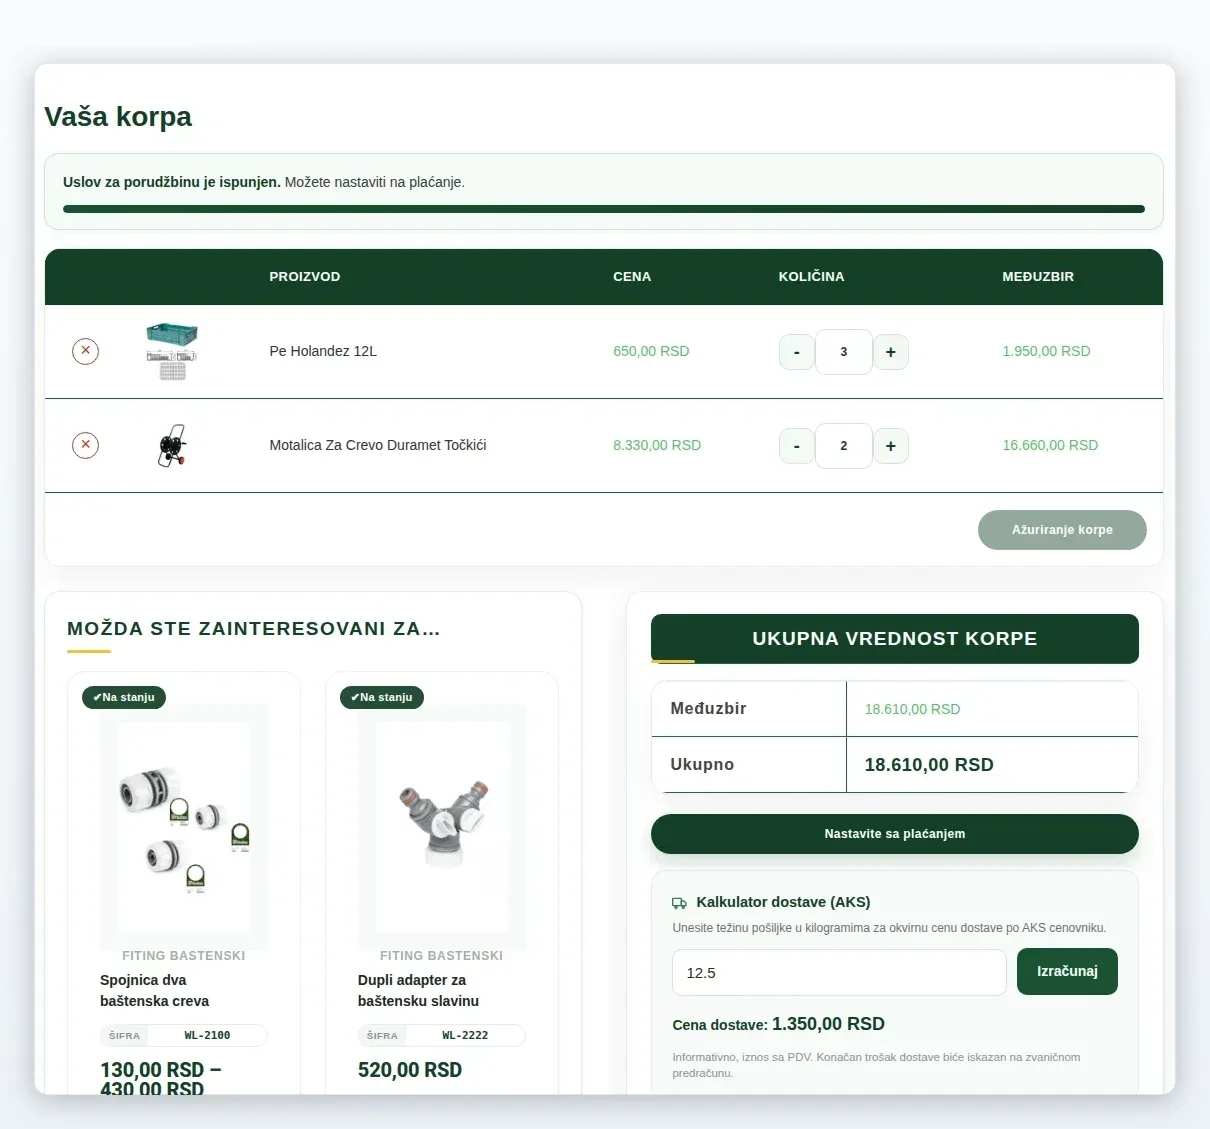Click the WL-2100 product code
This screenshot has height=1129, width=1210.
[x=207, y=1035]
